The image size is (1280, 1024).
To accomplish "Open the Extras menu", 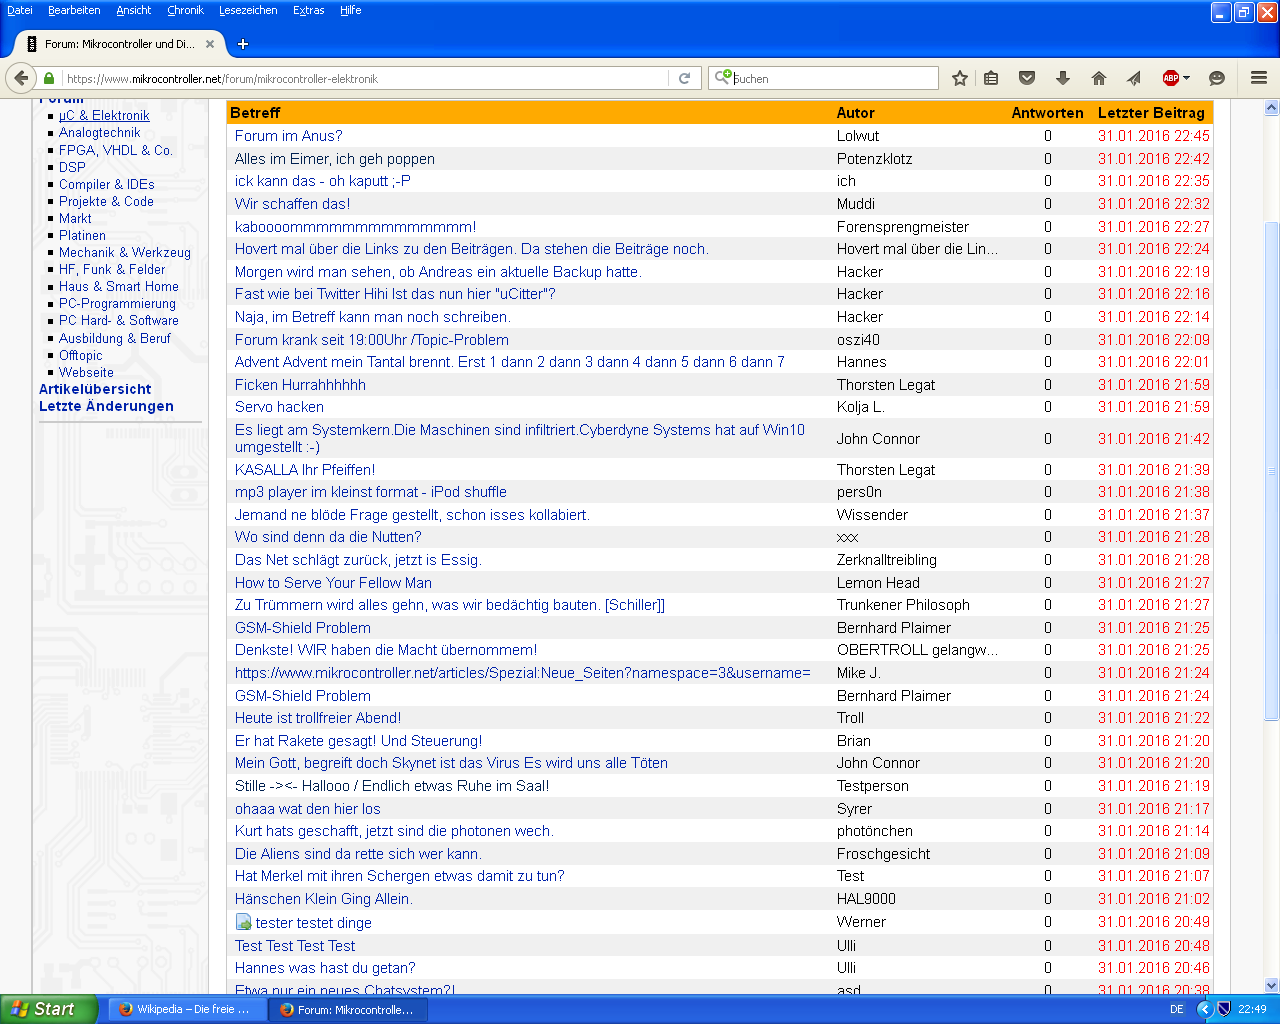I will (x=309, y=10).
